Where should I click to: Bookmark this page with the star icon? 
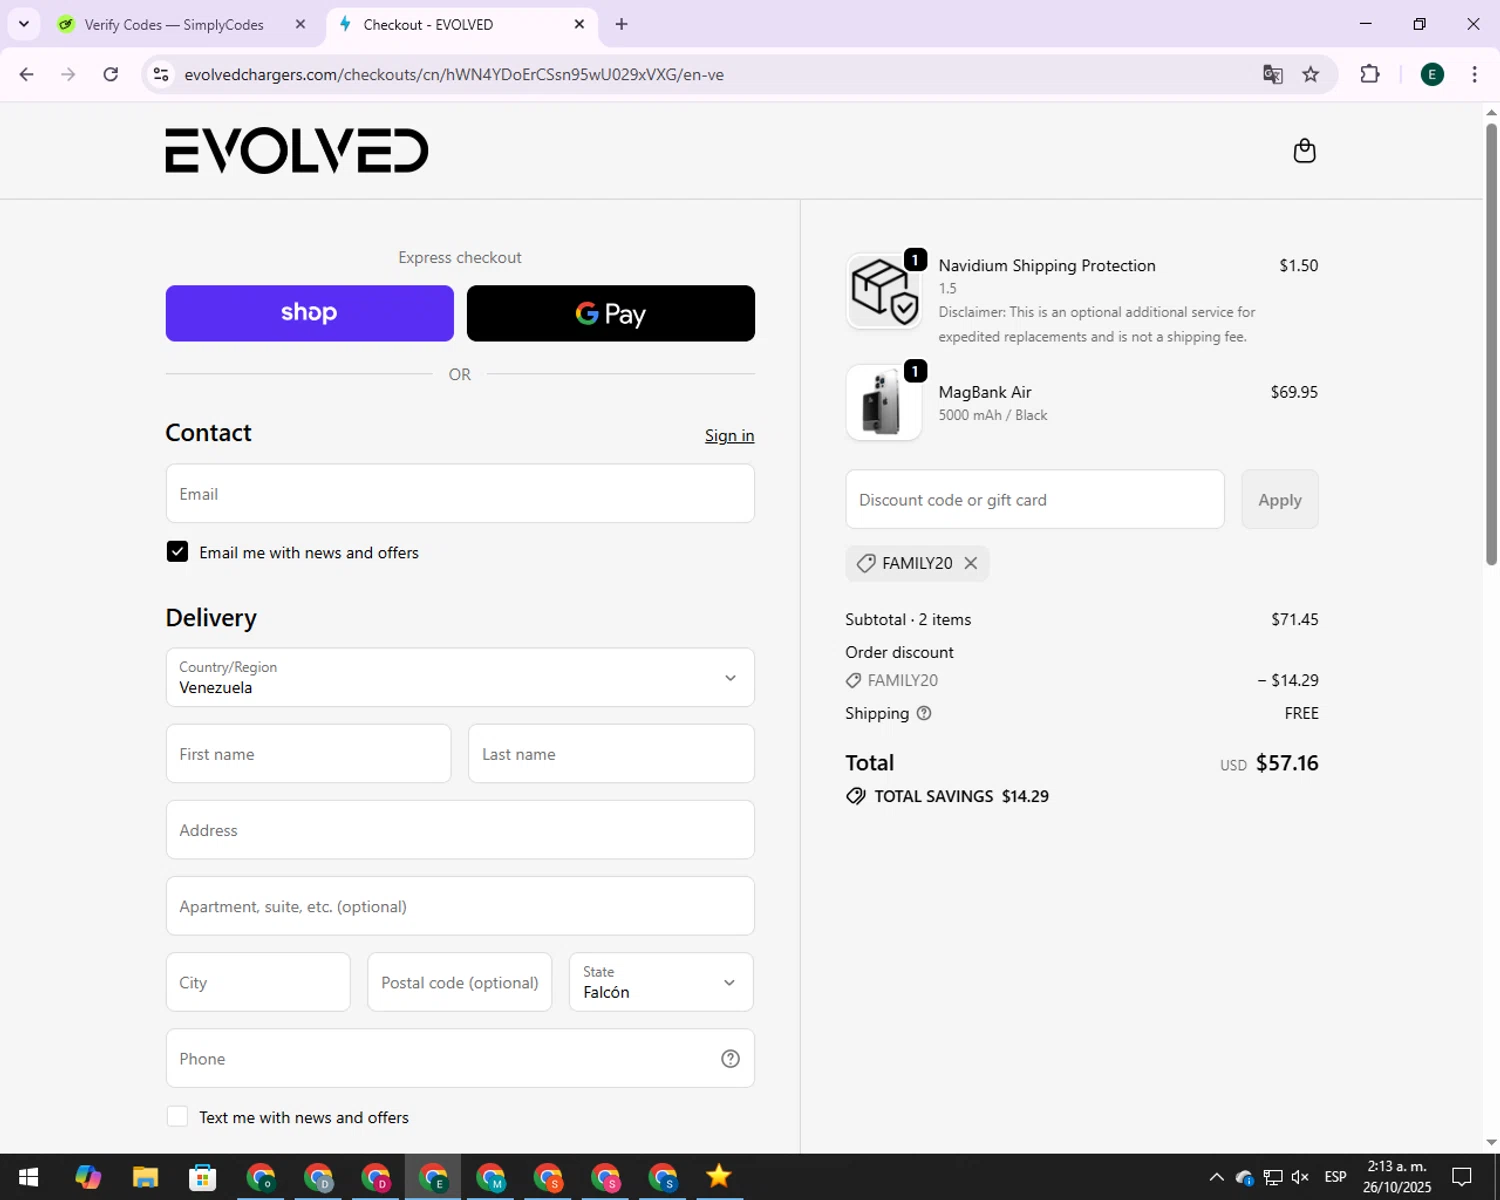pyautogui.click(x=1311, y=74)
